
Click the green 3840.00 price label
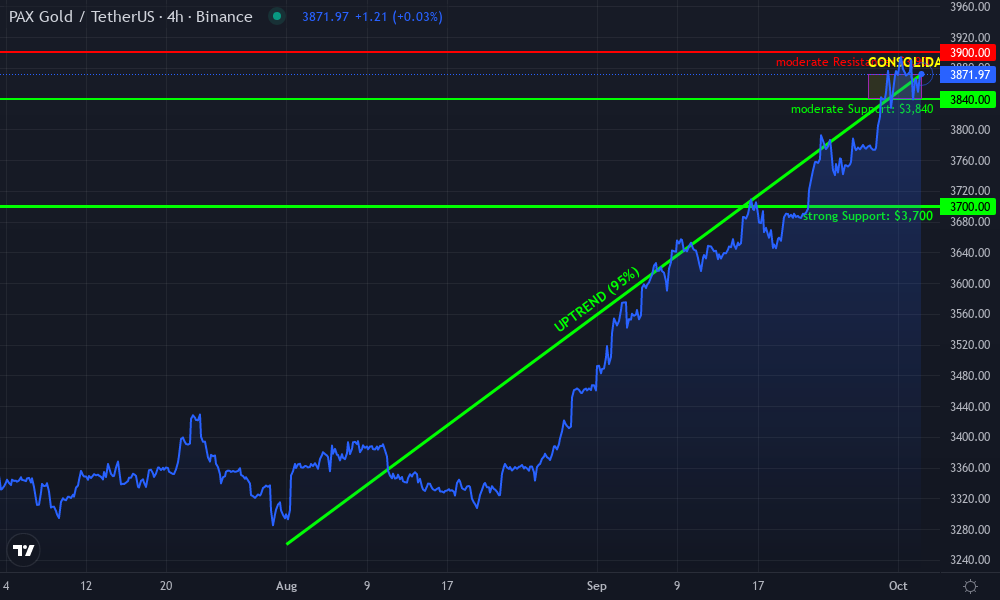click(x=969, y=99)
